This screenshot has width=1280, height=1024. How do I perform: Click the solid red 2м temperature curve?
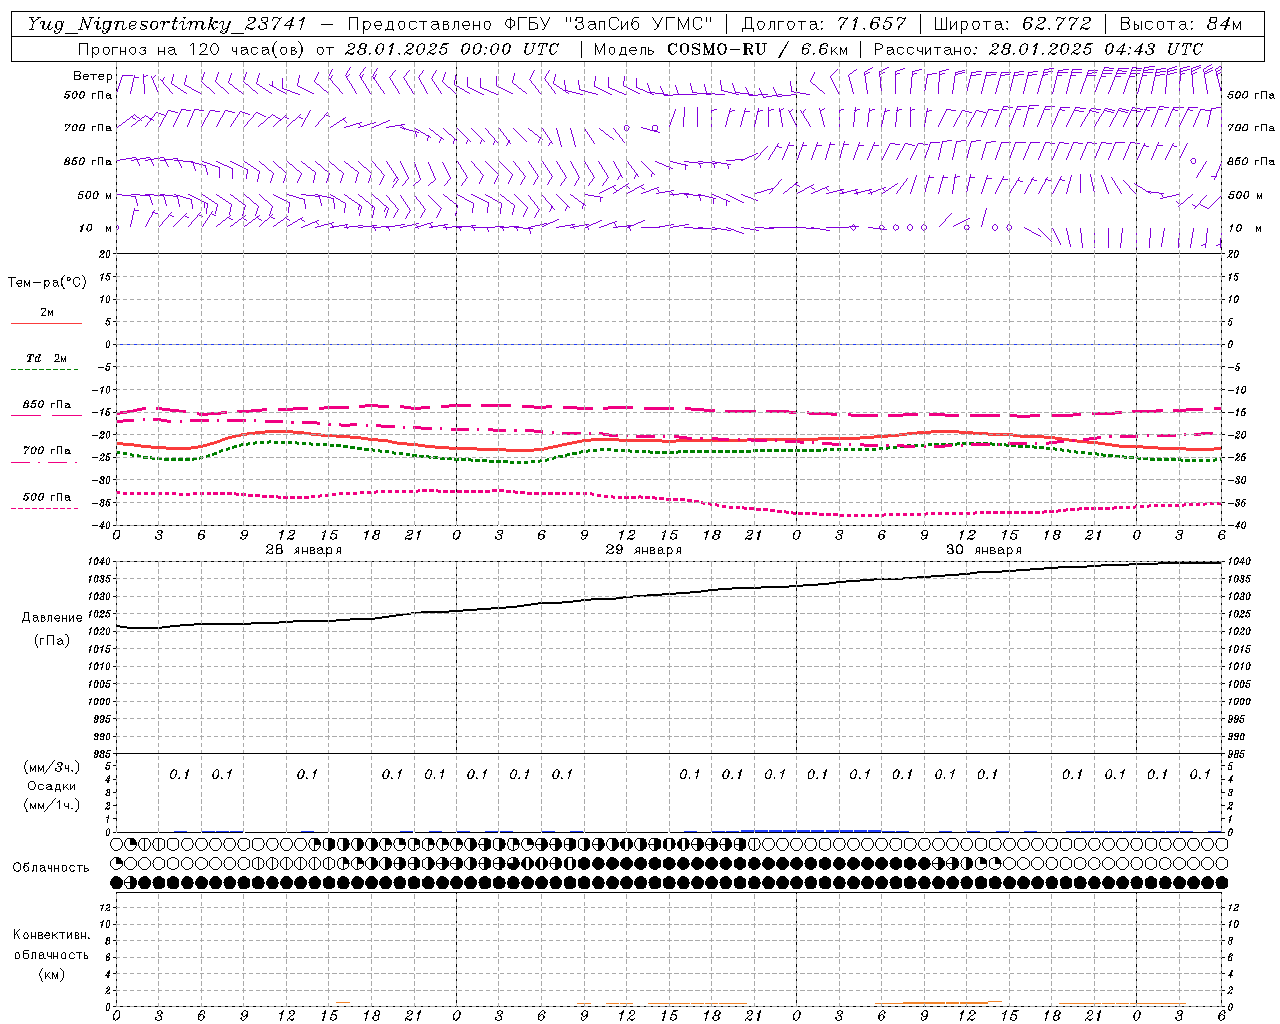[x=668, y=440]
